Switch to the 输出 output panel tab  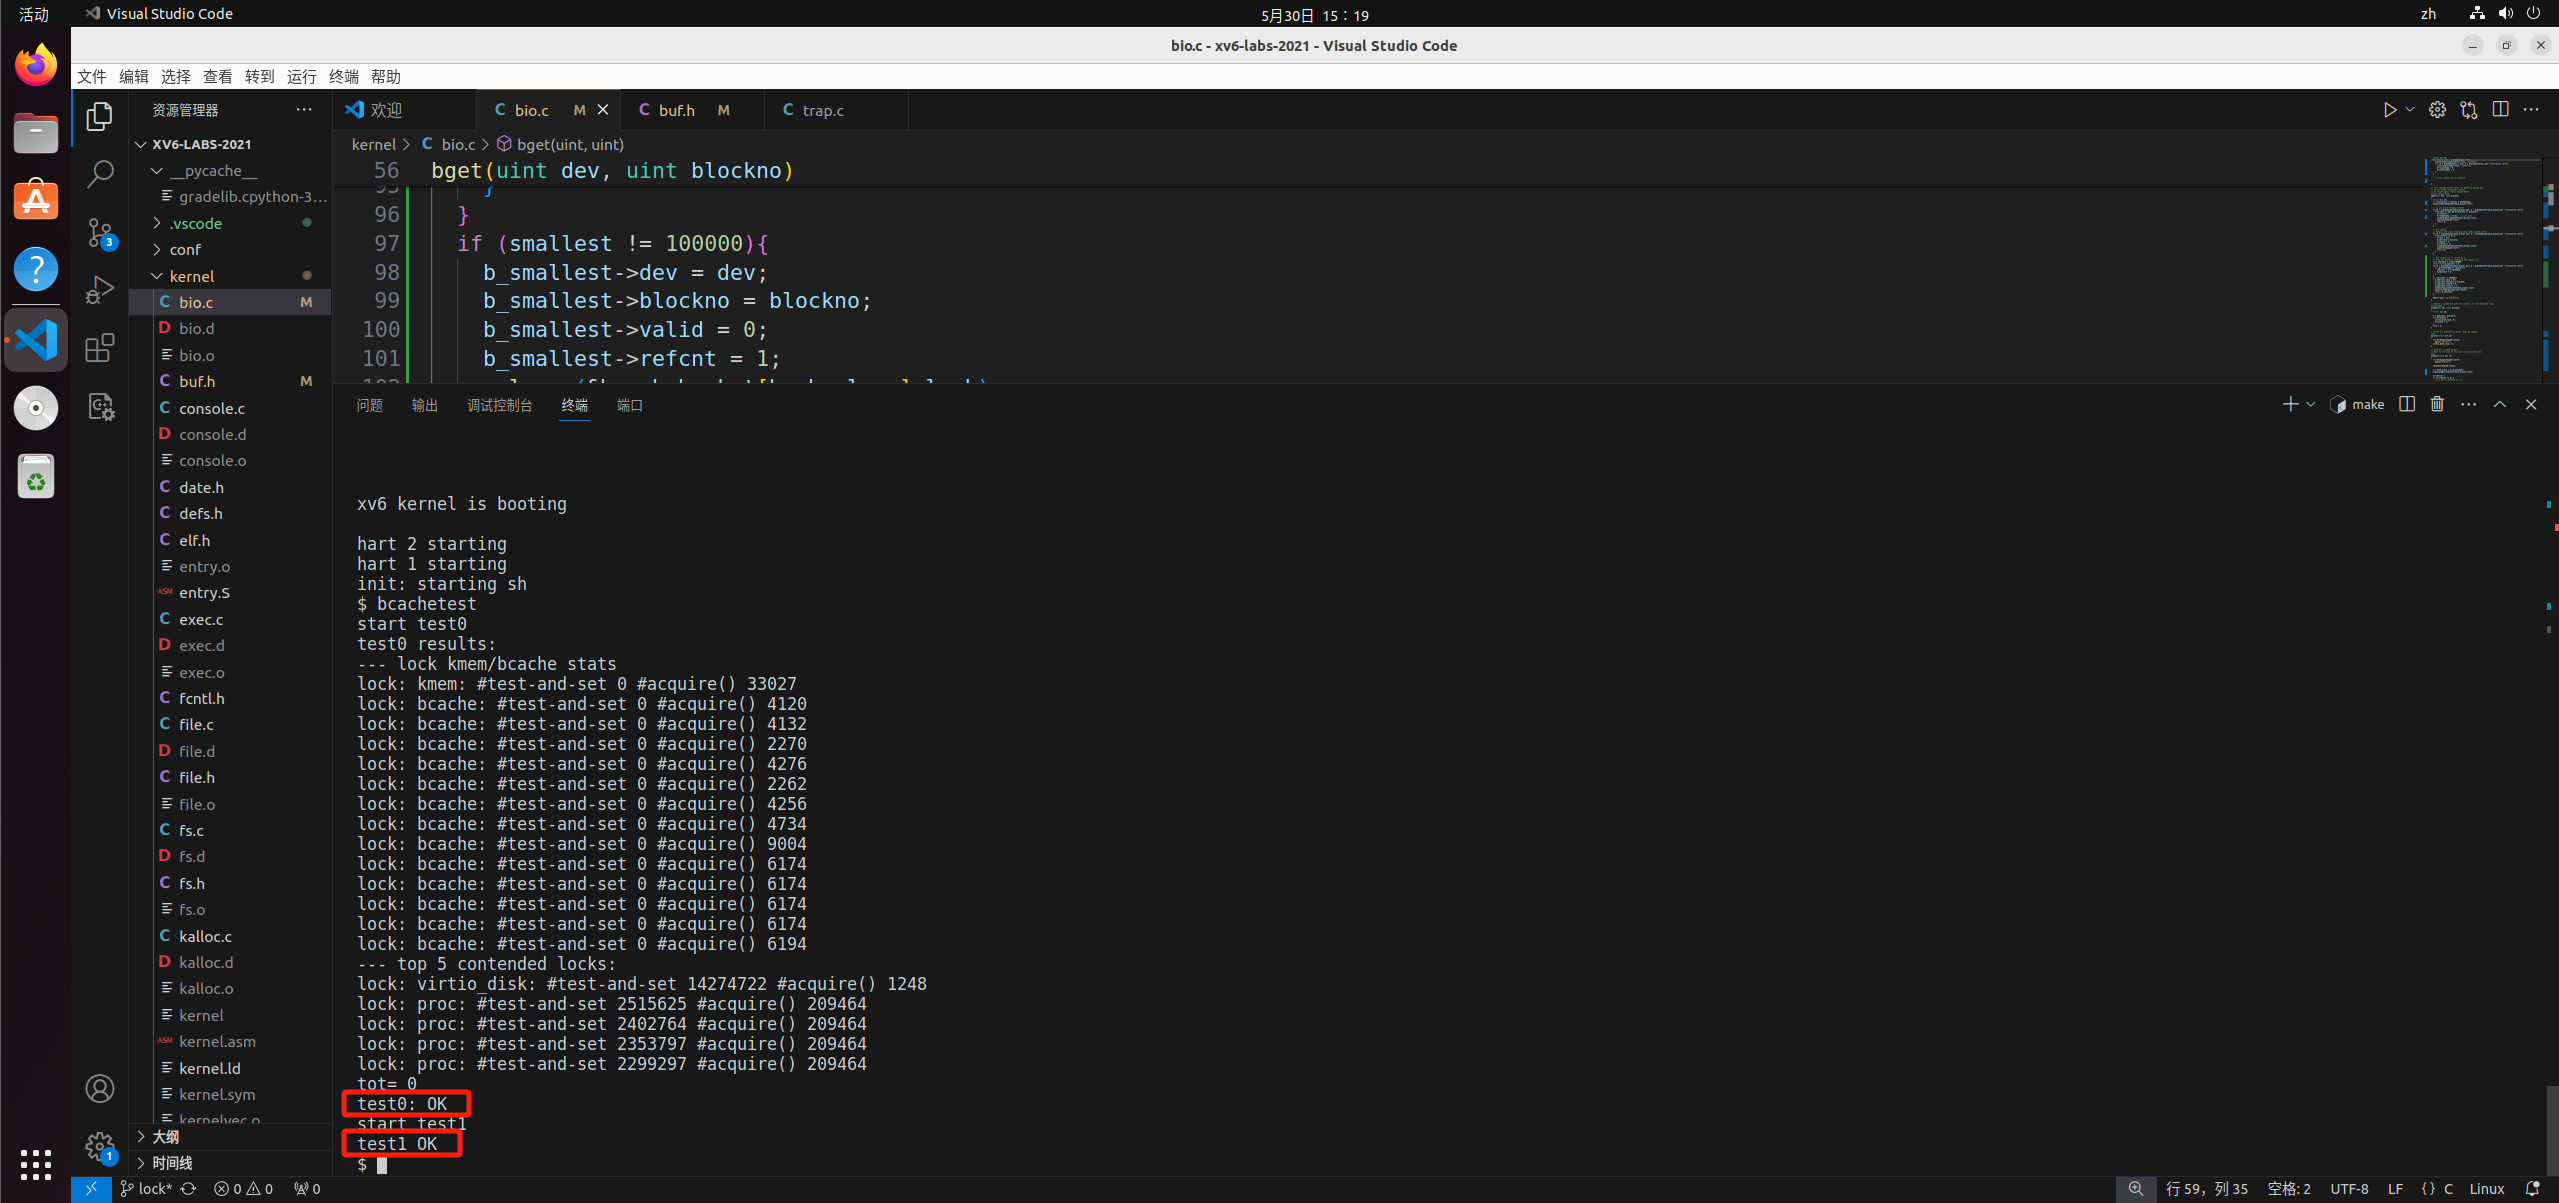(425, 405)
